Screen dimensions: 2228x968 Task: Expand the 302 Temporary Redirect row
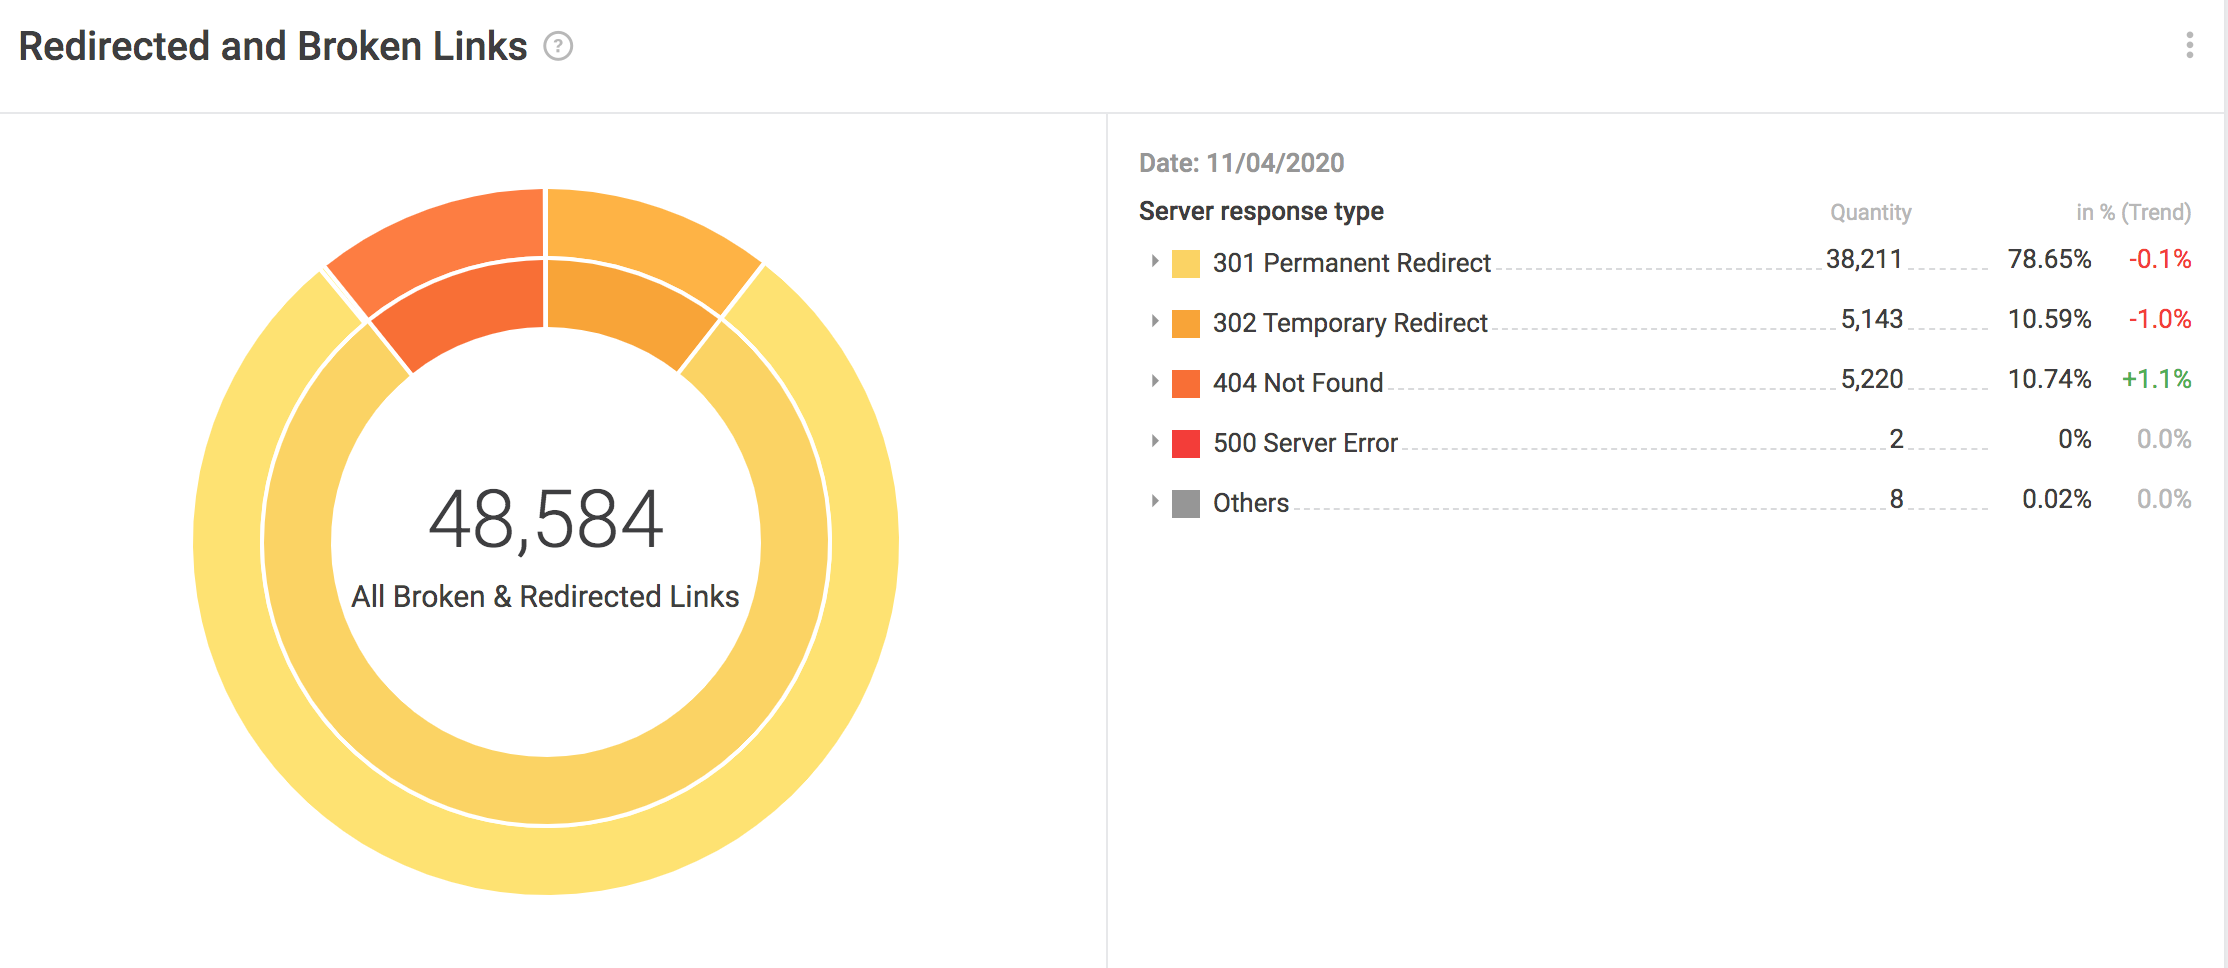[x=1154, y=321]
